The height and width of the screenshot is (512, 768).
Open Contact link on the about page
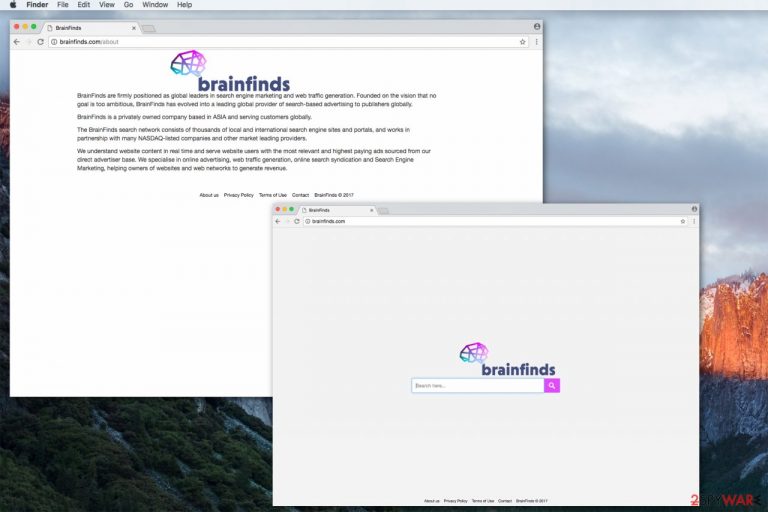click(300, 195)
